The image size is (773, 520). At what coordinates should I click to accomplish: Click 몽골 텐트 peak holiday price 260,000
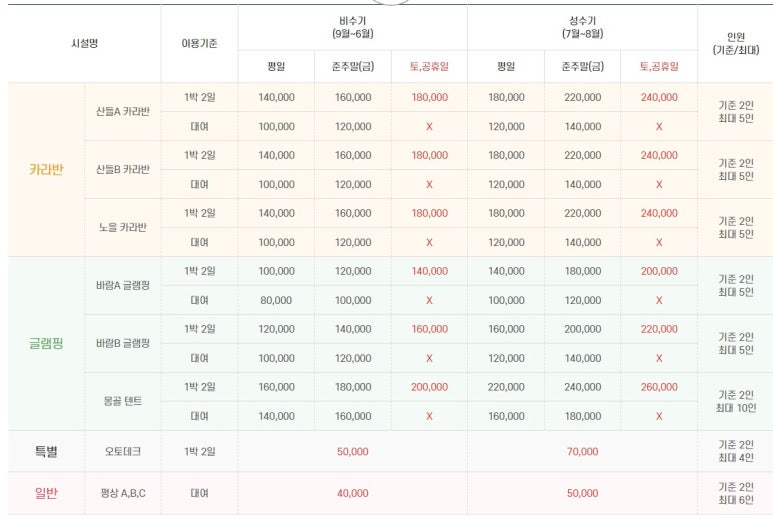pos(659,387)
